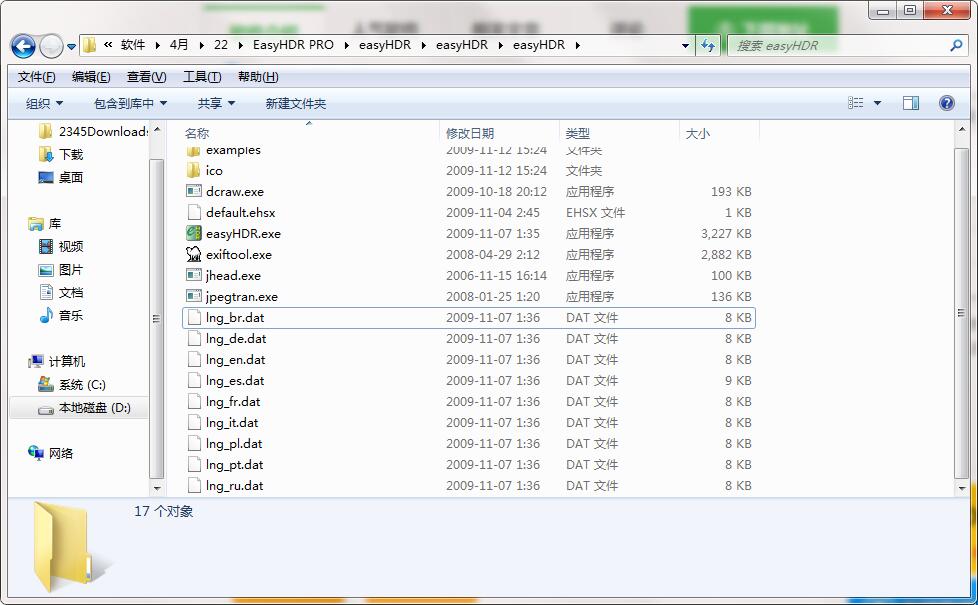Click EasyHDR PRO in breadcrumb path
The width and height of the screenshot is (978, 605).
pyautogui.click(x=293, y=45)
